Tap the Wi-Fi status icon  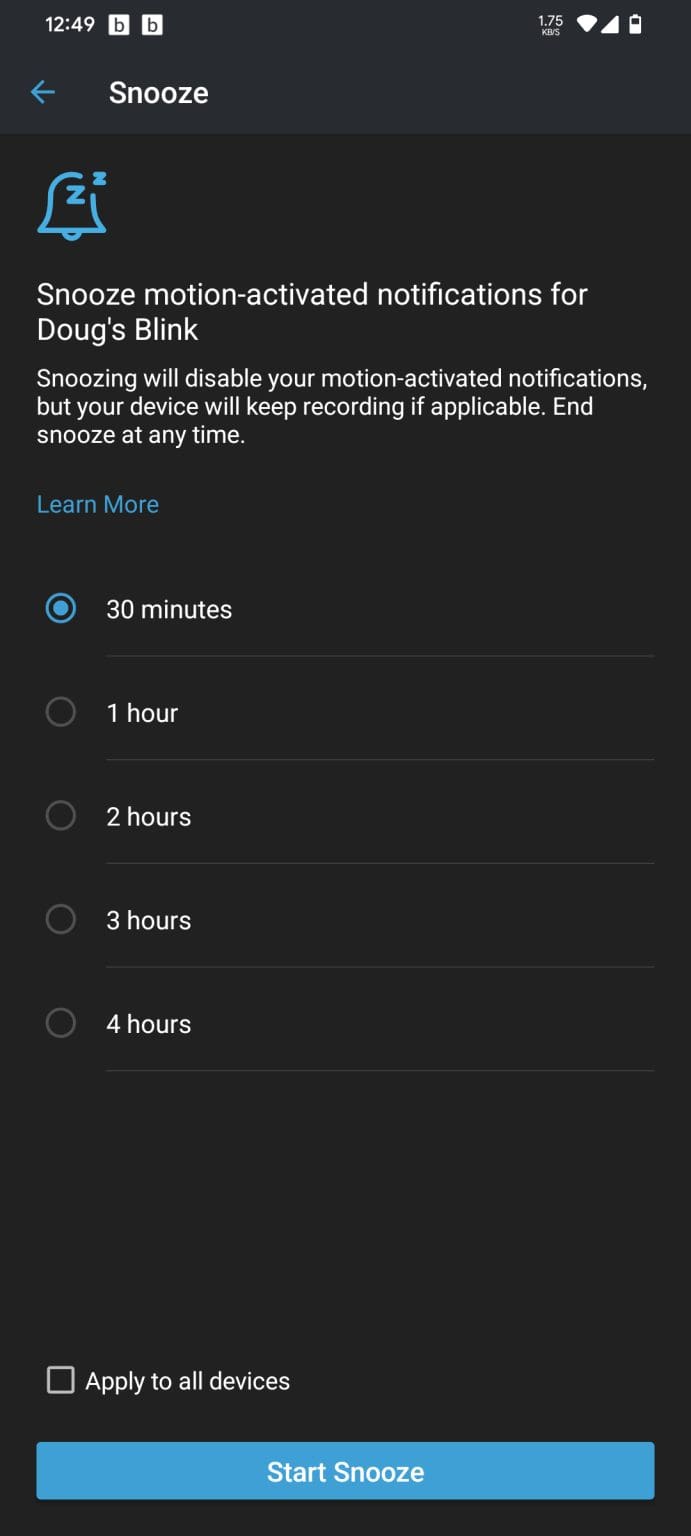pos(587,25)
